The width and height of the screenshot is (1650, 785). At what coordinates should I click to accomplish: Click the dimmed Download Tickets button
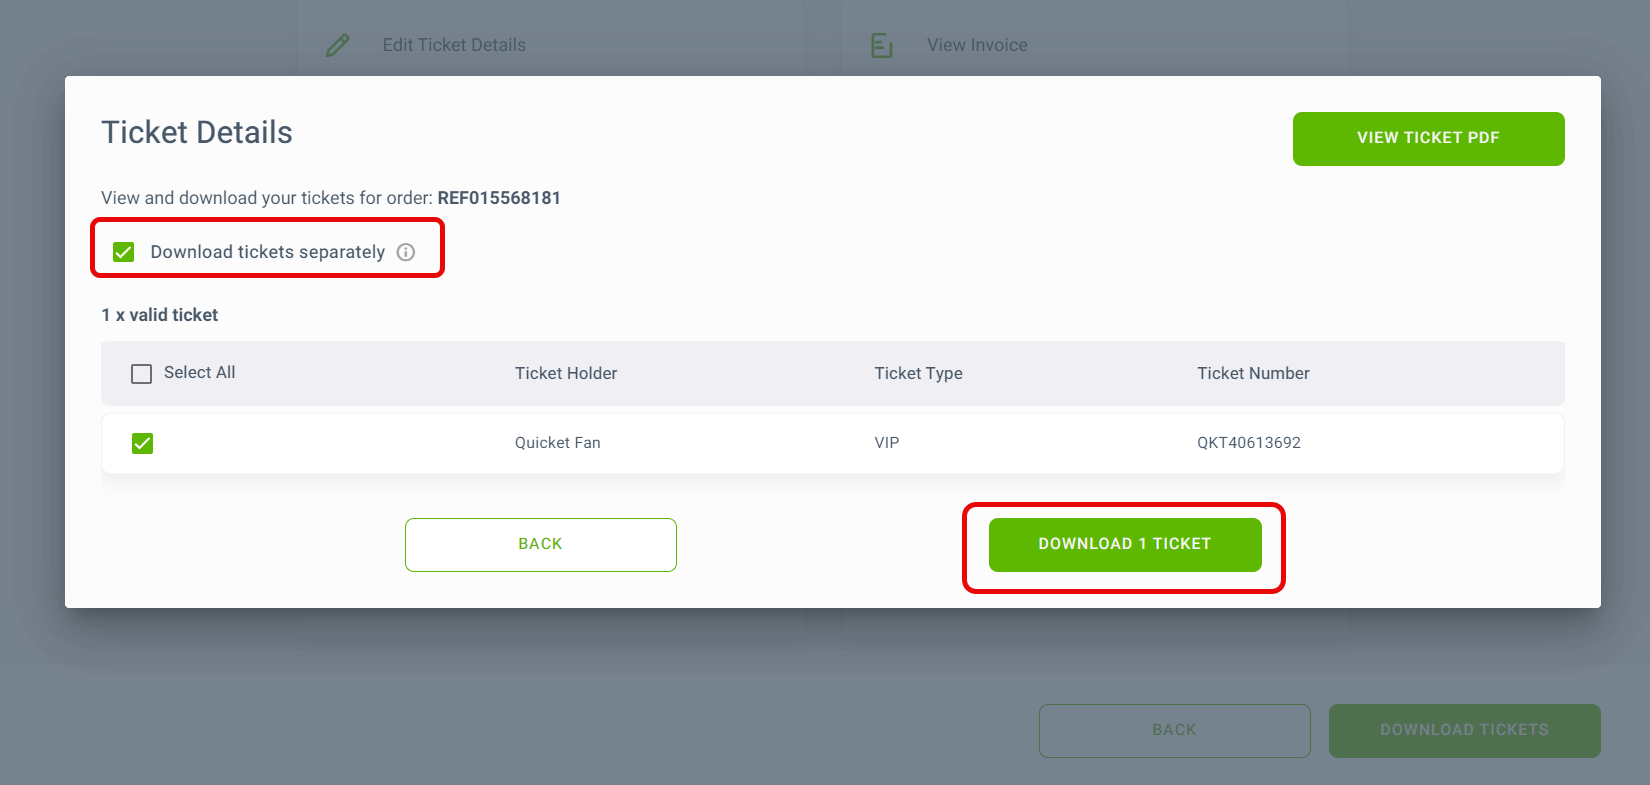pos(1464,730)
